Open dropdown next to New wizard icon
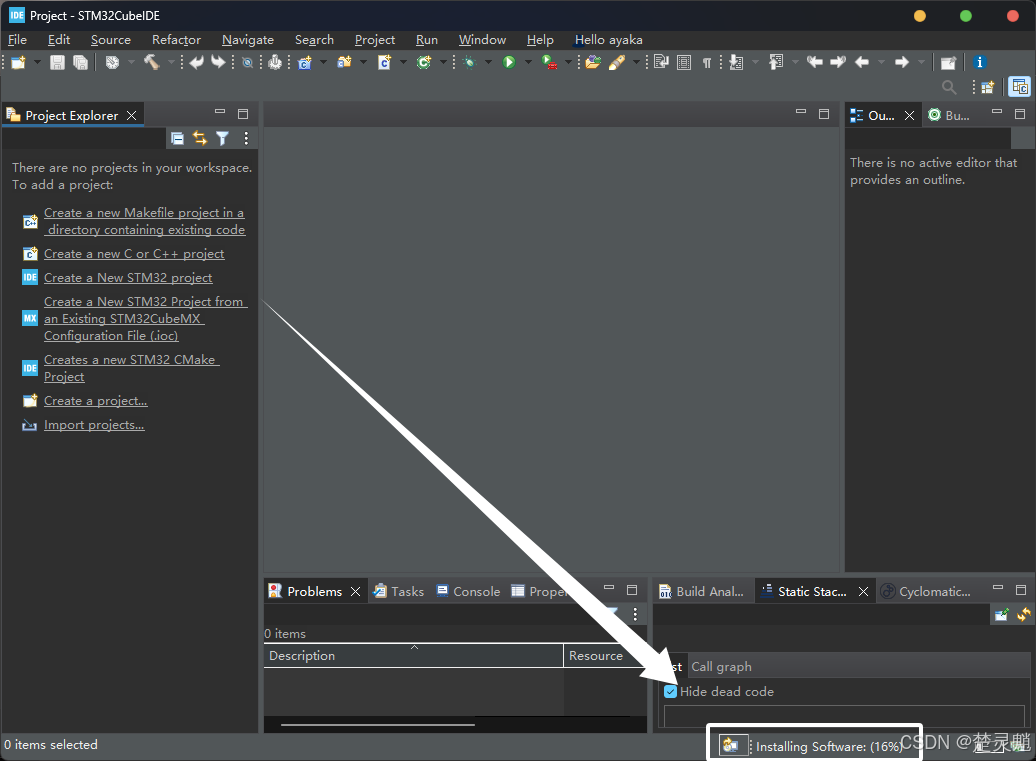The height and width of the screenshot is (761, 1036). (37, 62)
